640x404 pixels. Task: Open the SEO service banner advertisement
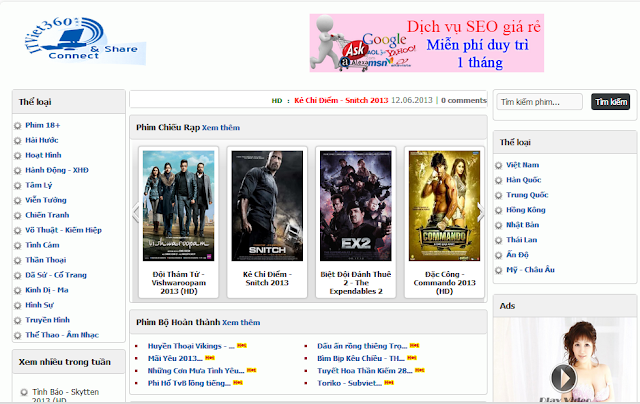427,43
